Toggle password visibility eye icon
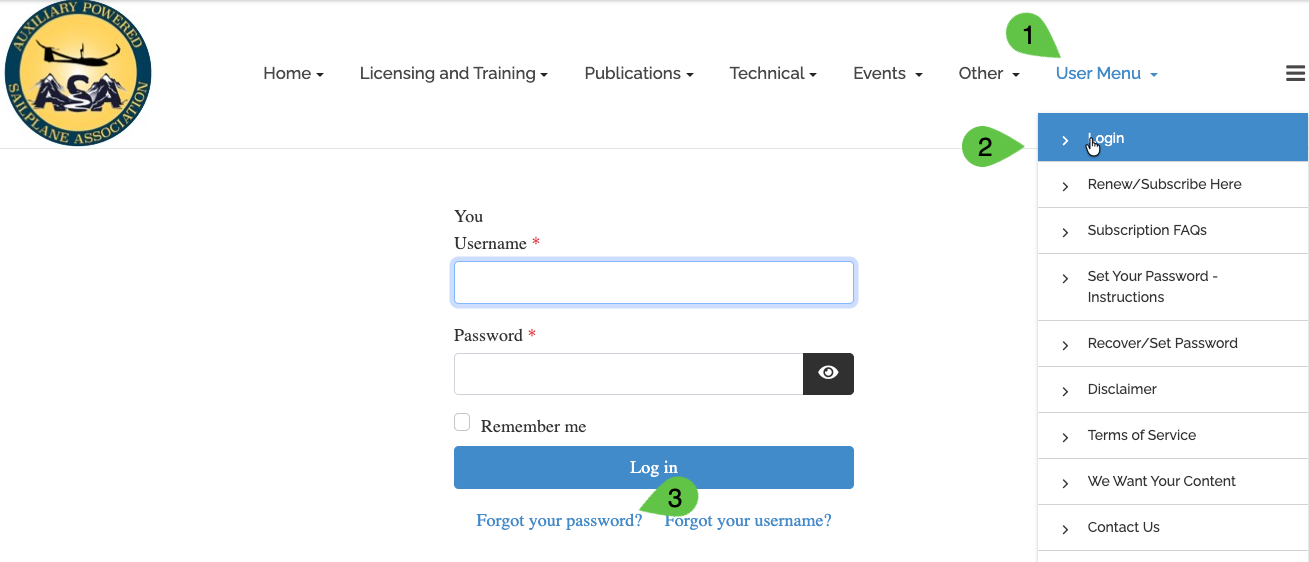This screenshot has height=562, width=1309. click(x=828, y=374)
